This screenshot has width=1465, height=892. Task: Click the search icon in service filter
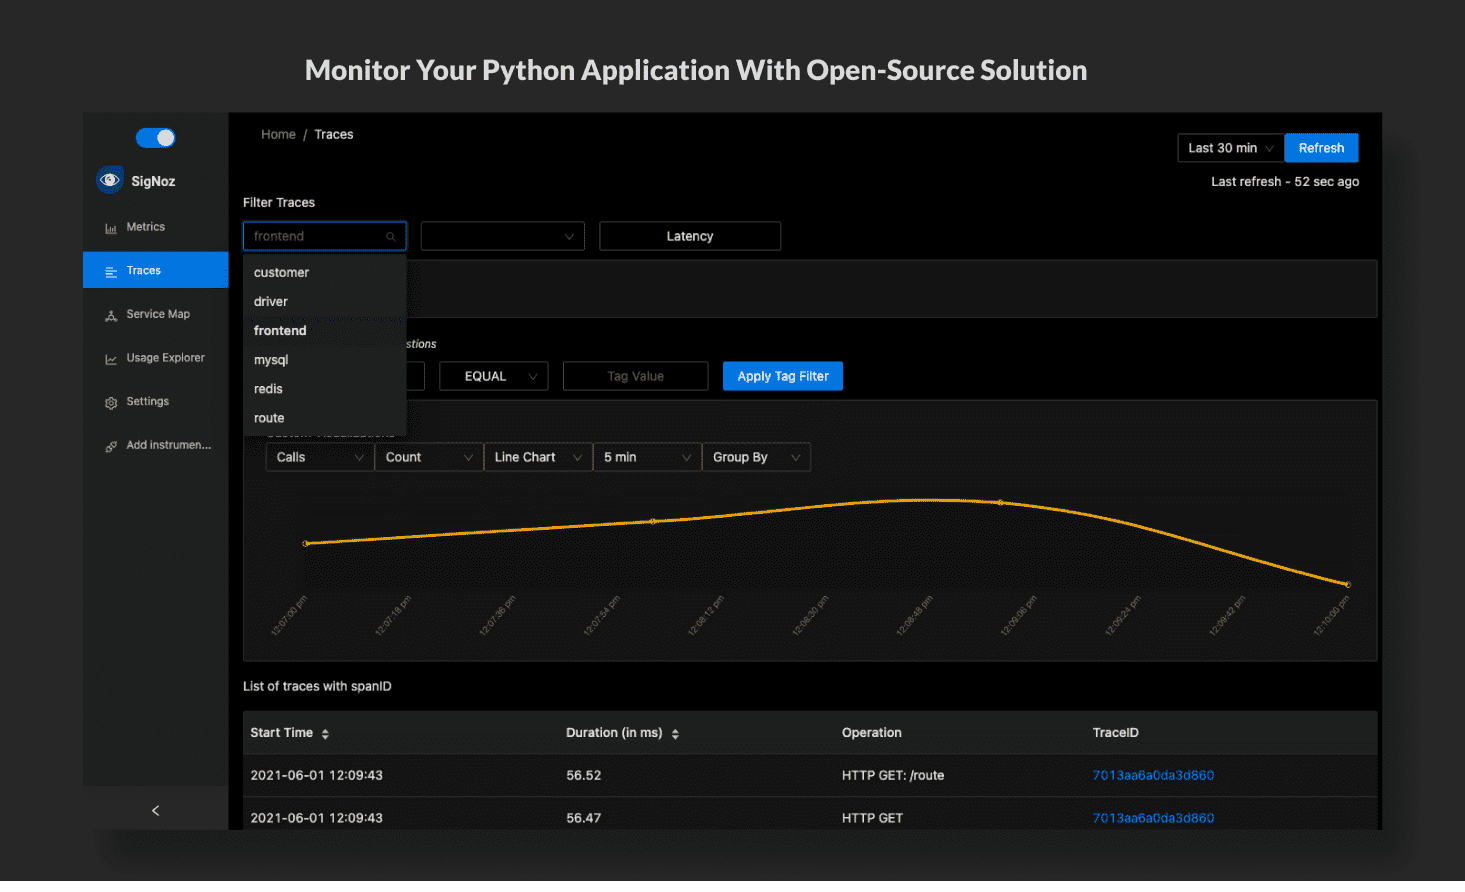[390, 237]
